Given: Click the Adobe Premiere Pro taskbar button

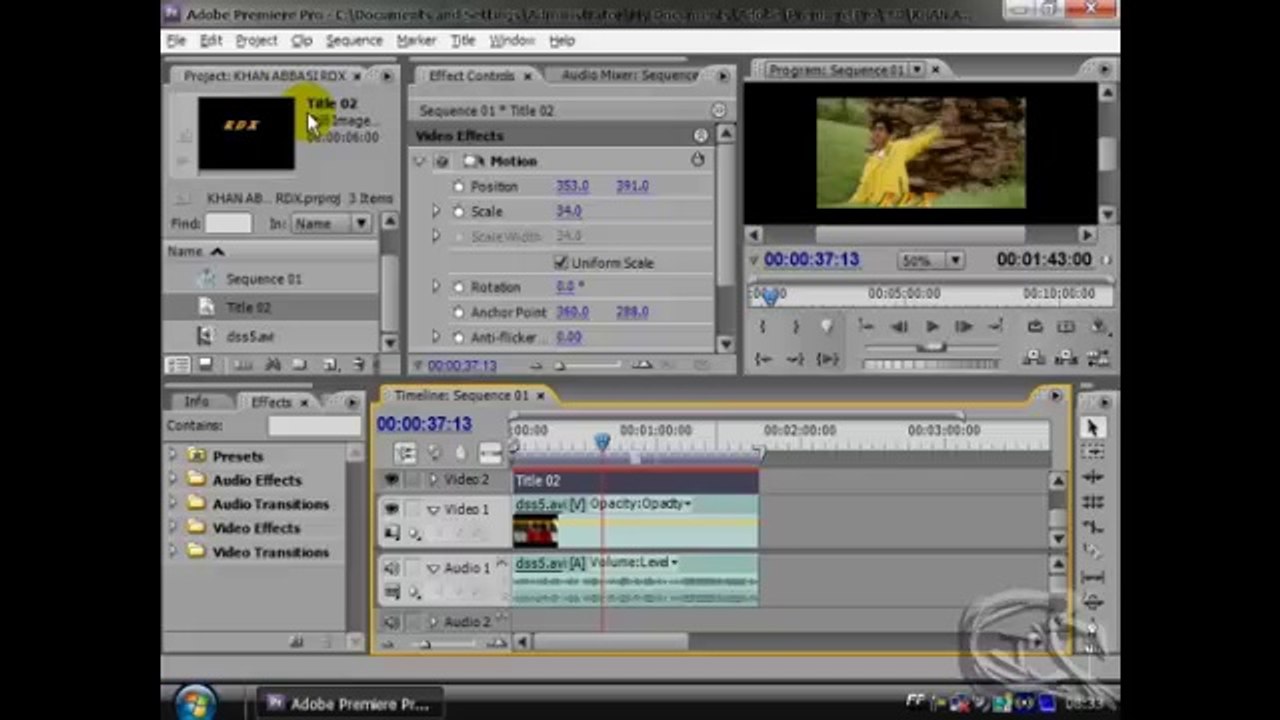Looking at the screenshot, I should pyautogui.click(x=349, y=704).
